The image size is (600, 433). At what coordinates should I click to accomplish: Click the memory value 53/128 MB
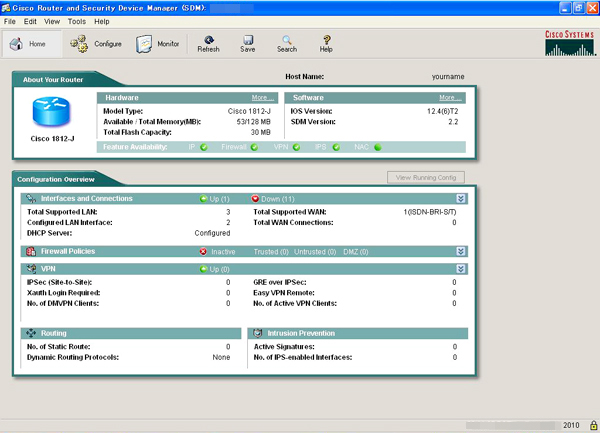point(253,122)
